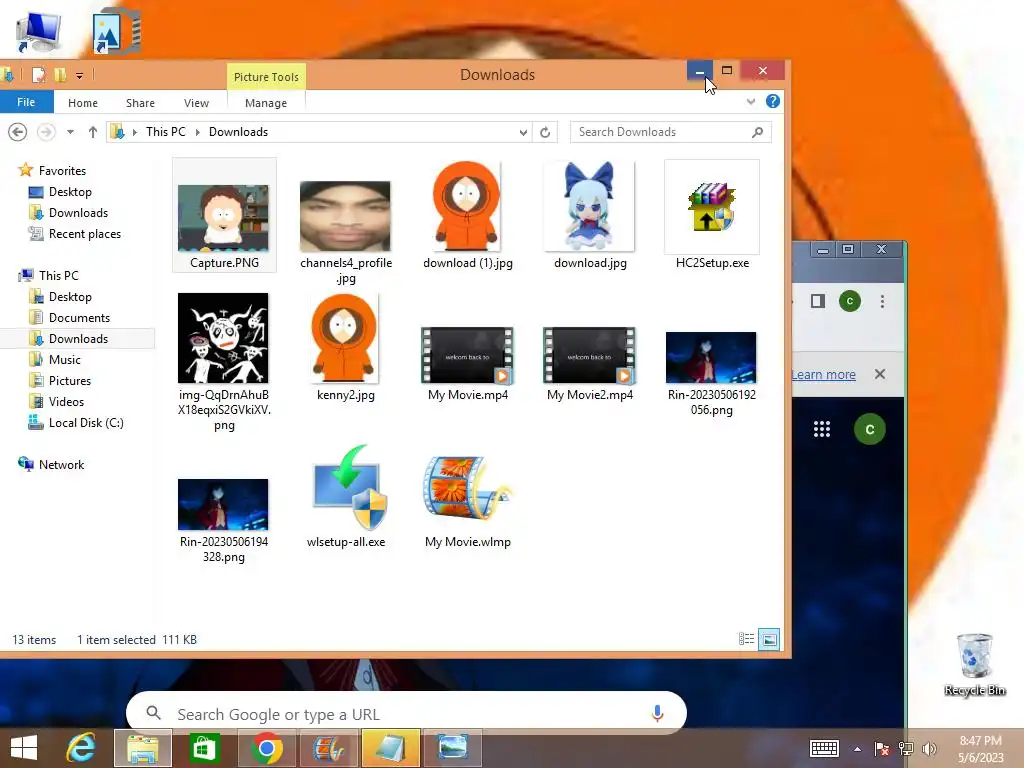Select Network in the navigation pane
This screenshot has height=768, width=1024.
point(61,465)
